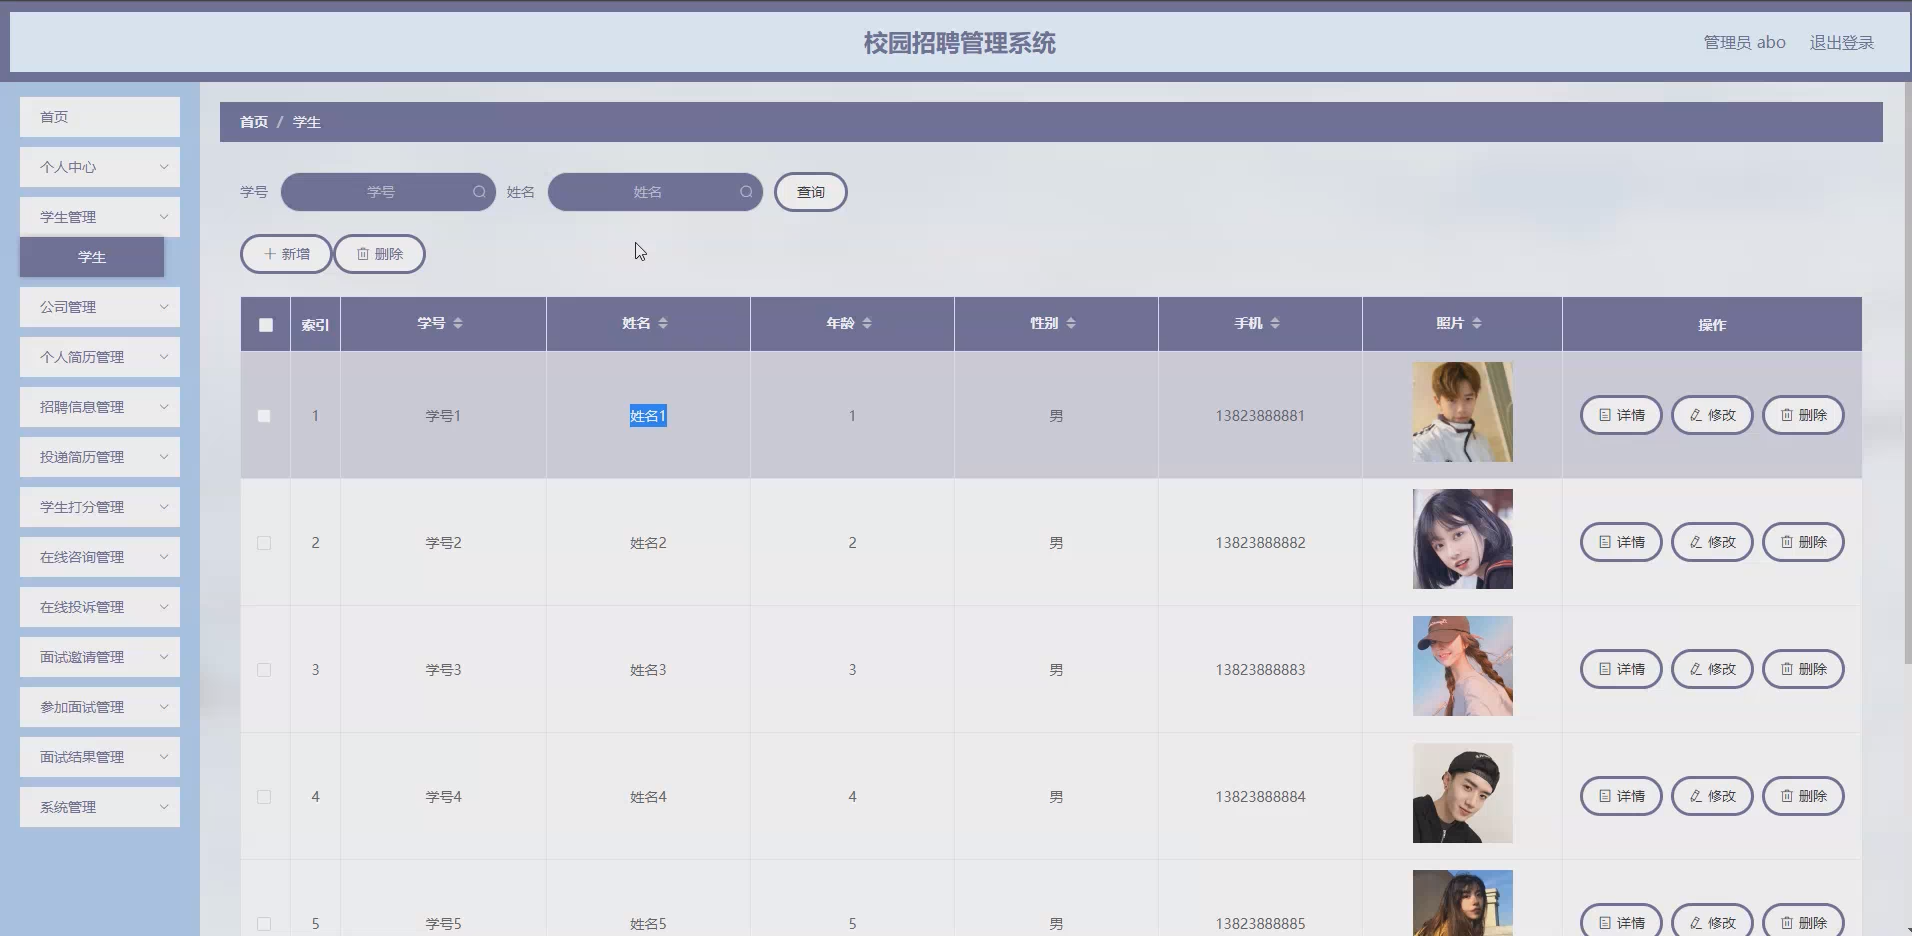
Task: Sort the 手机 column
Action: 1275,323
